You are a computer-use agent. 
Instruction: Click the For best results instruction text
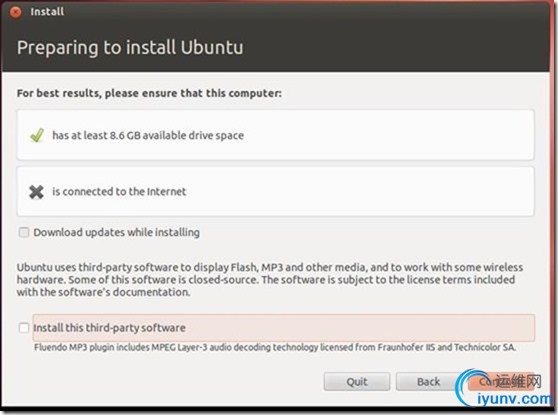(149, 93)
